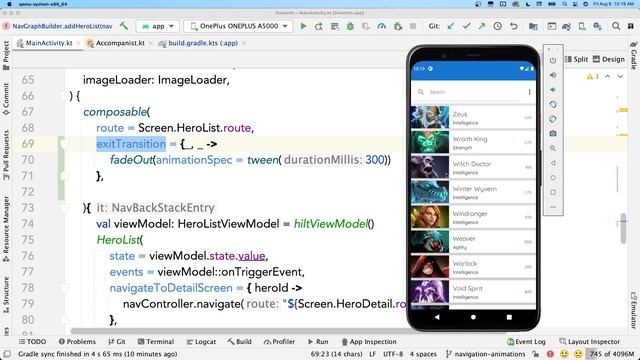Open emulator extended controls (three dots)

[553, 207]
